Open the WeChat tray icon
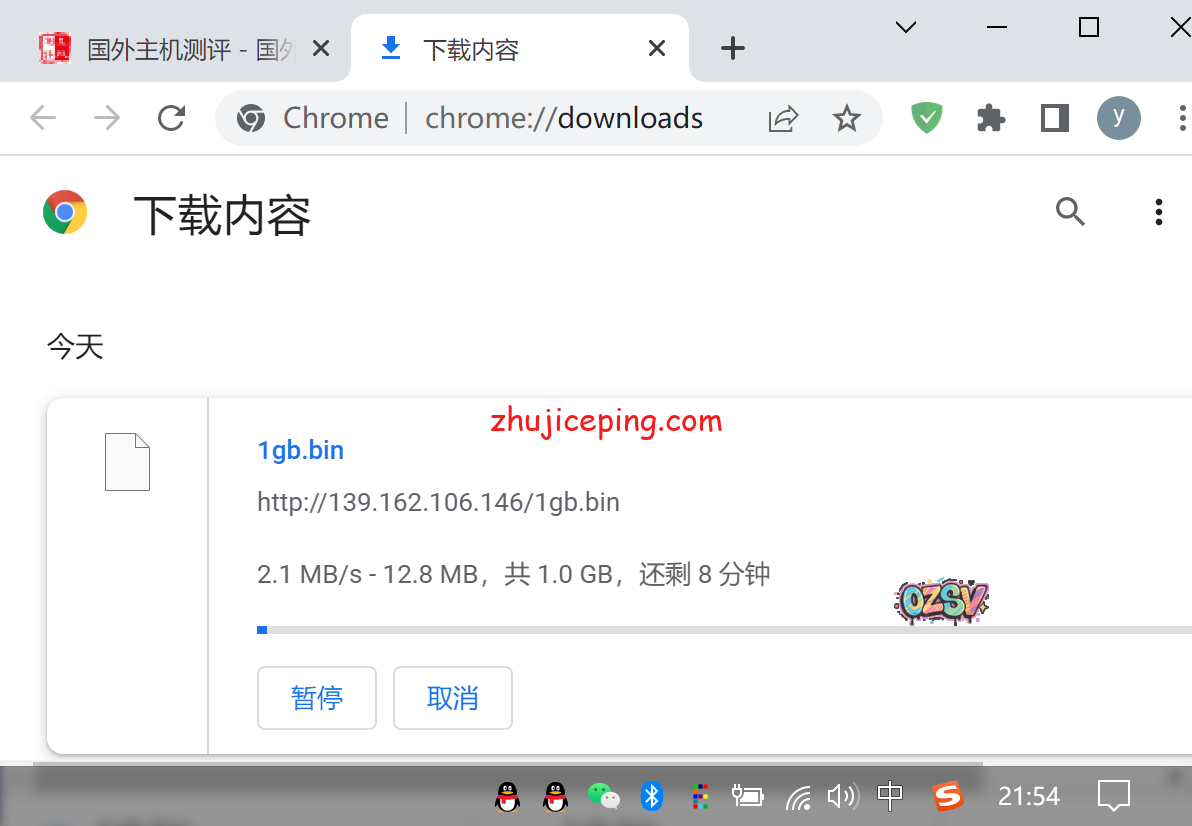1192x826 pixels. [x=603, y=796]
